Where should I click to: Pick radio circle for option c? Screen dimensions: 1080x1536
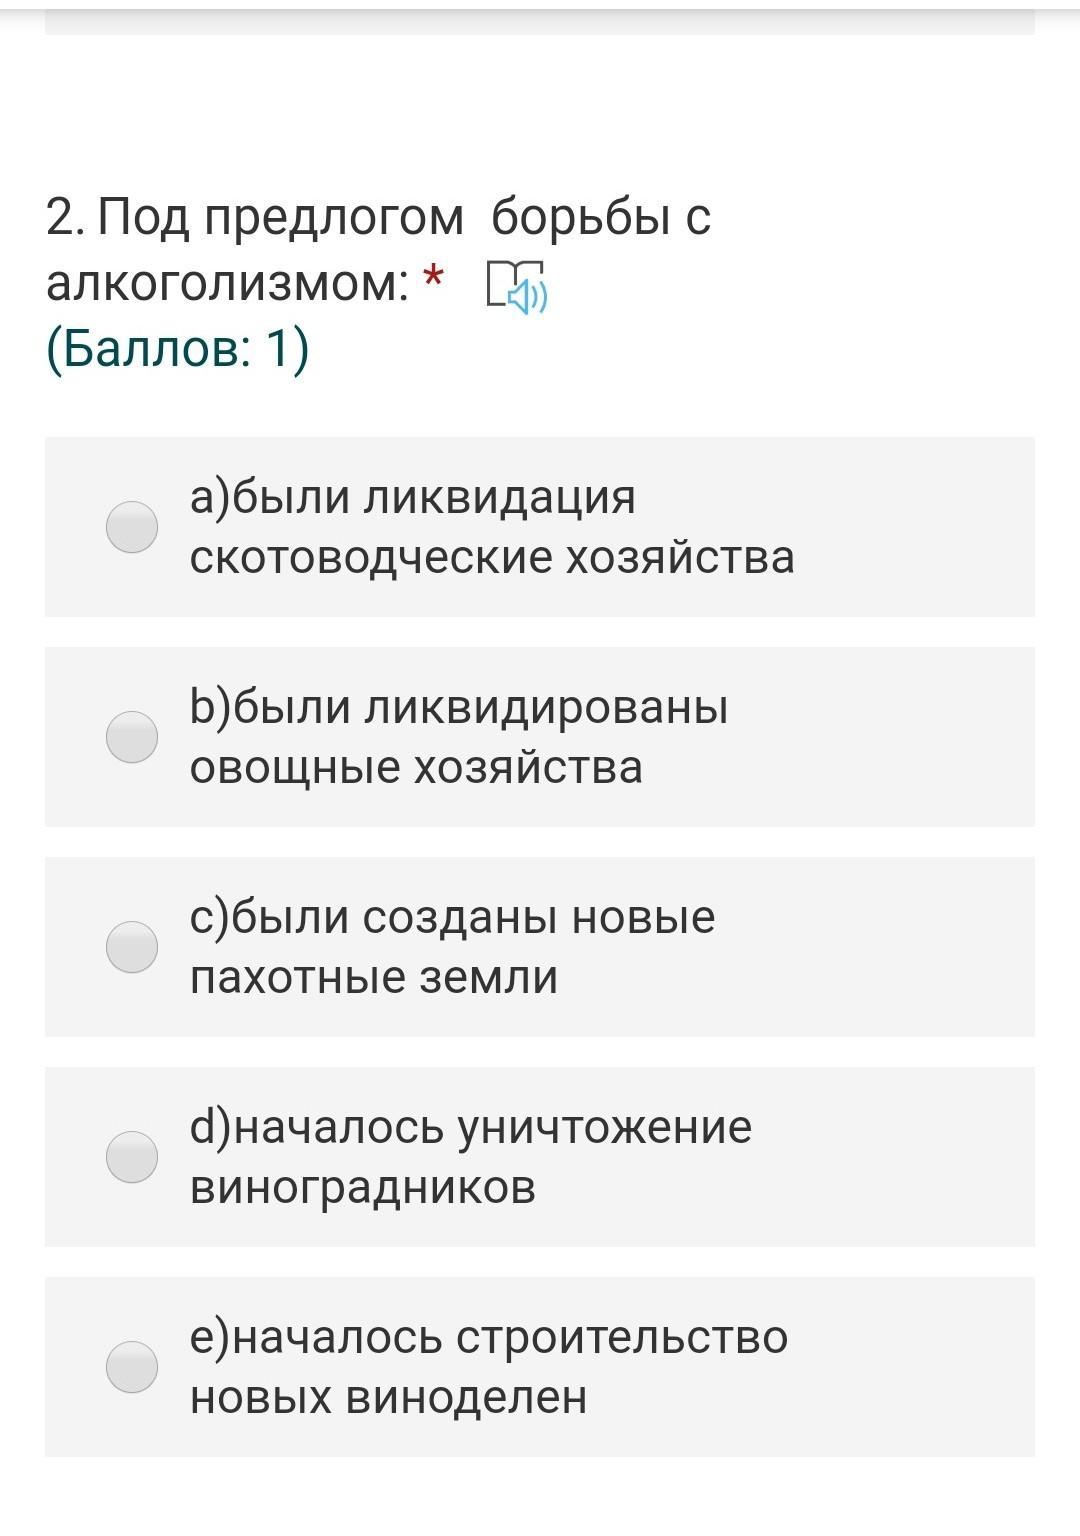[x=132, y=947]
